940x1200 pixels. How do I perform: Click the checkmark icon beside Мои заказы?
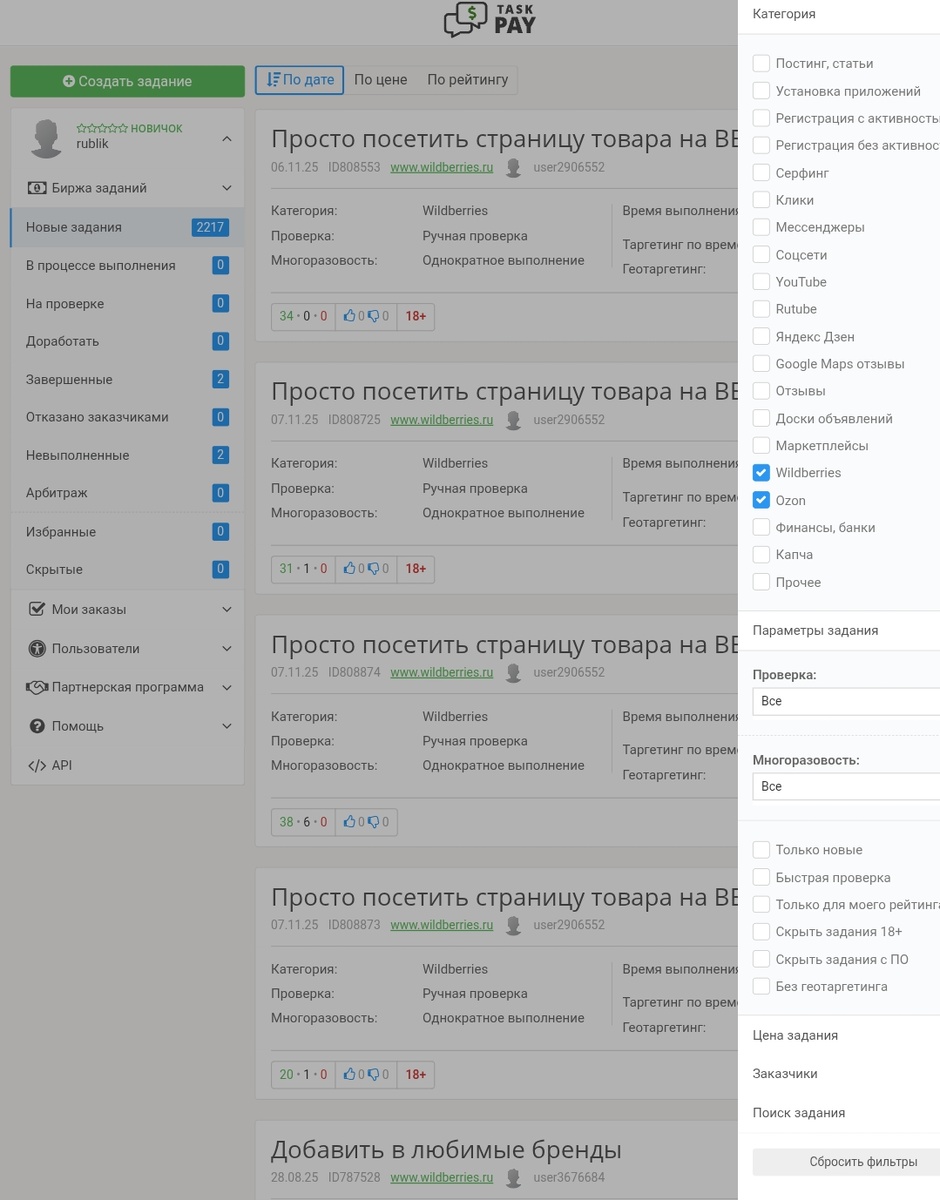[x=37, y=609]
